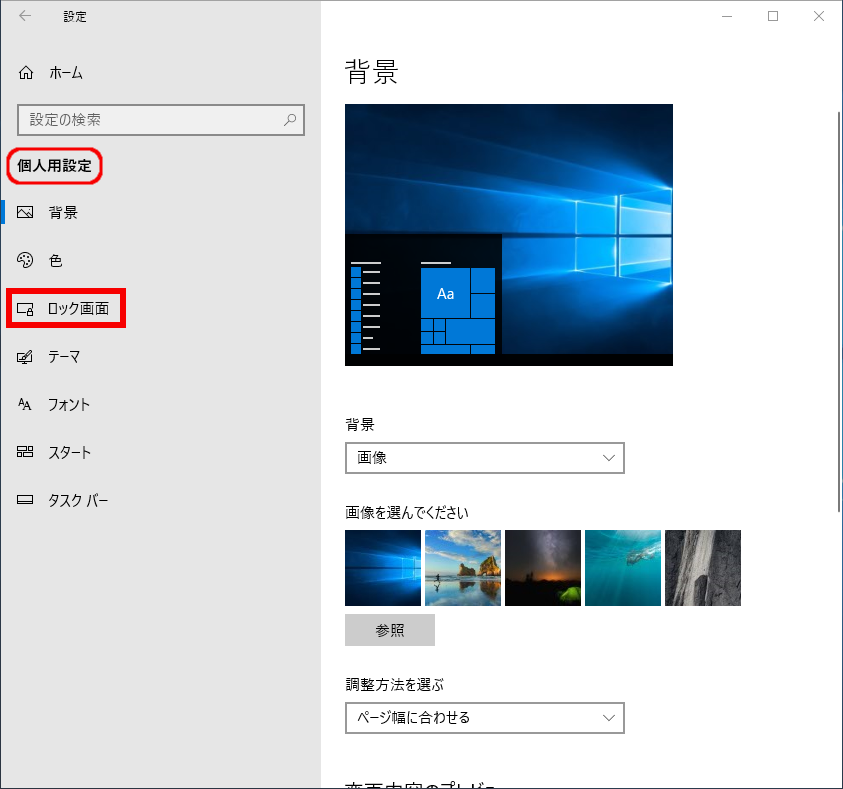Click the 色 palette icon
The width and height of the screenshot is (843, 789).
pyautogui.click(x=25, y=260)
